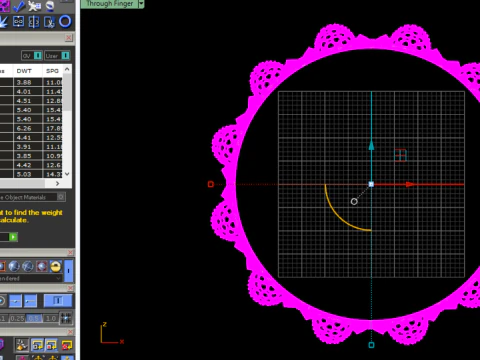Click the horizontal mirror tool icon
Screen dimensions: 480x360
19,22
